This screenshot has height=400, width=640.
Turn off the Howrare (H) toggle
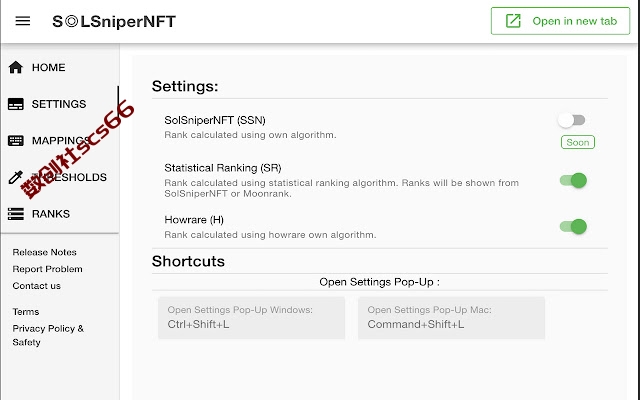click(x=573, y=226)
